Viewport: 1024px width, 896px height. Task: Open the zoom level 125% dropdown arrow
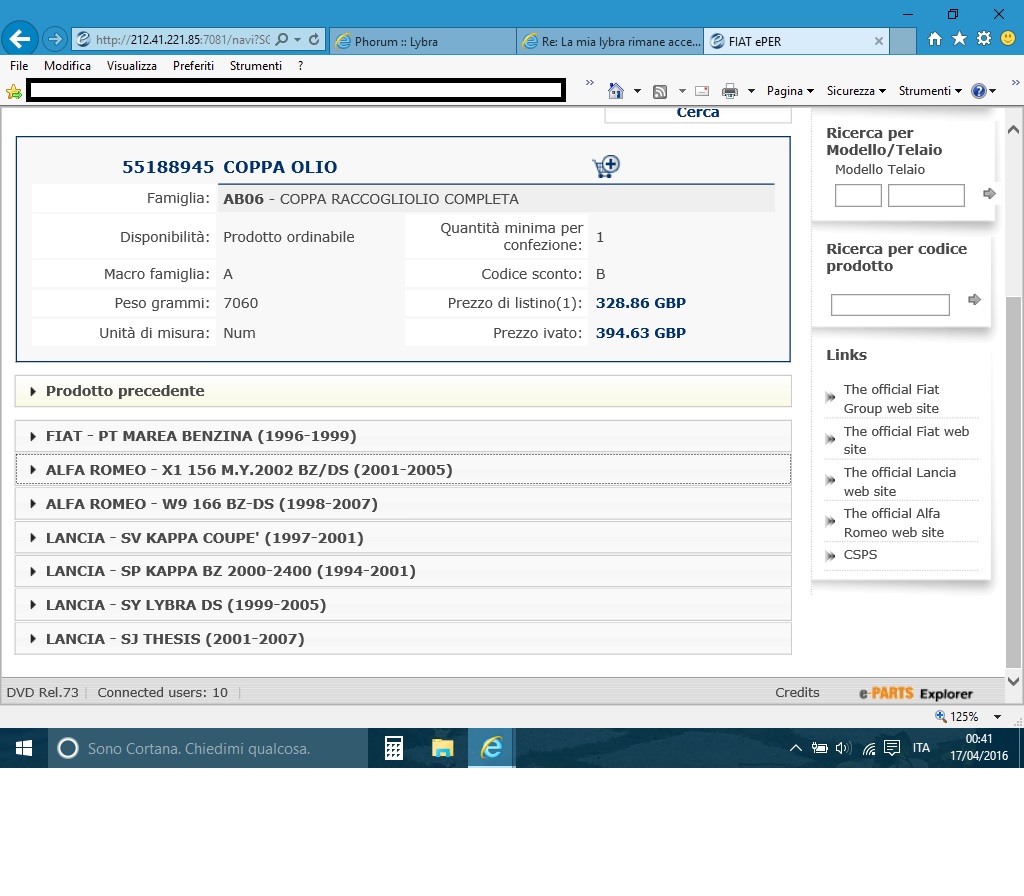[997, 717]
